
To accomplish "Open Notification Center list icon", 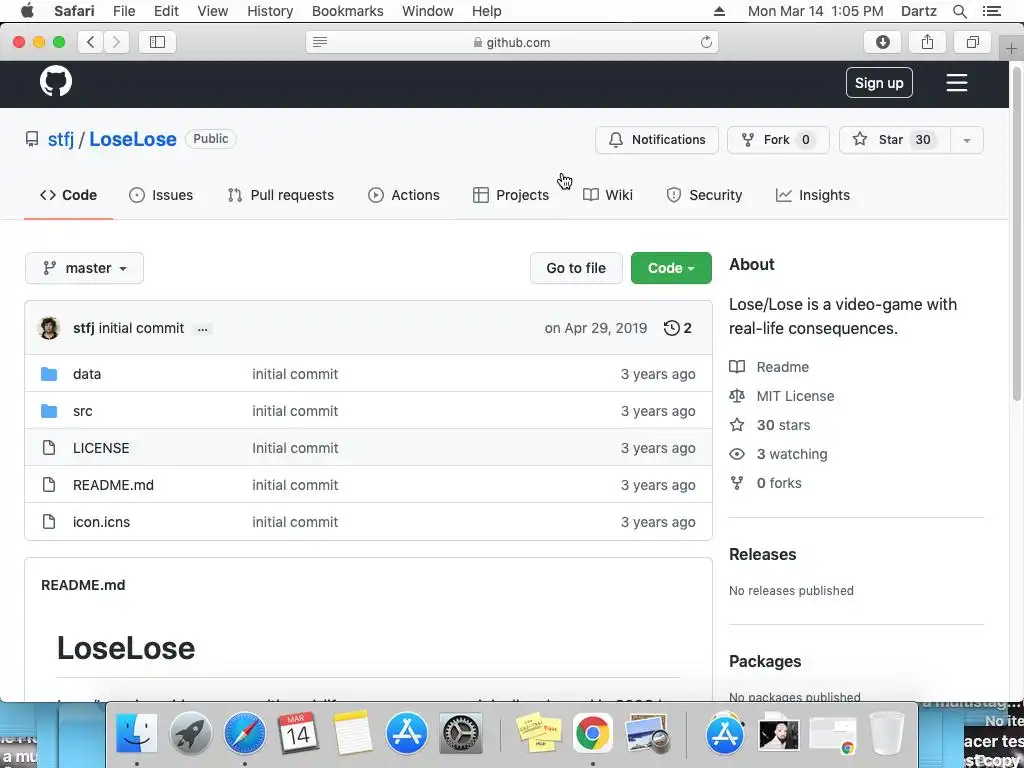I will [991, 11].
